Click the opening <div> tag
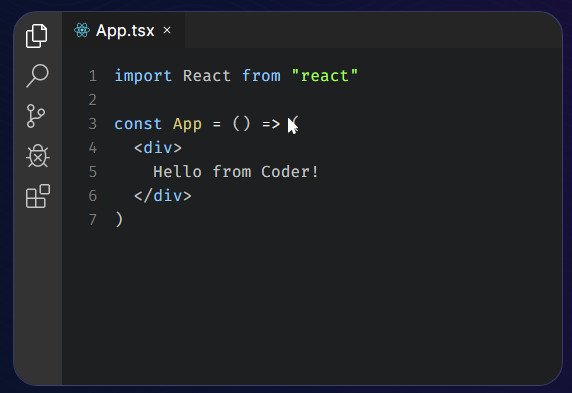The height and width of the screenshot is (393, 572). click(x=158, y=148)
